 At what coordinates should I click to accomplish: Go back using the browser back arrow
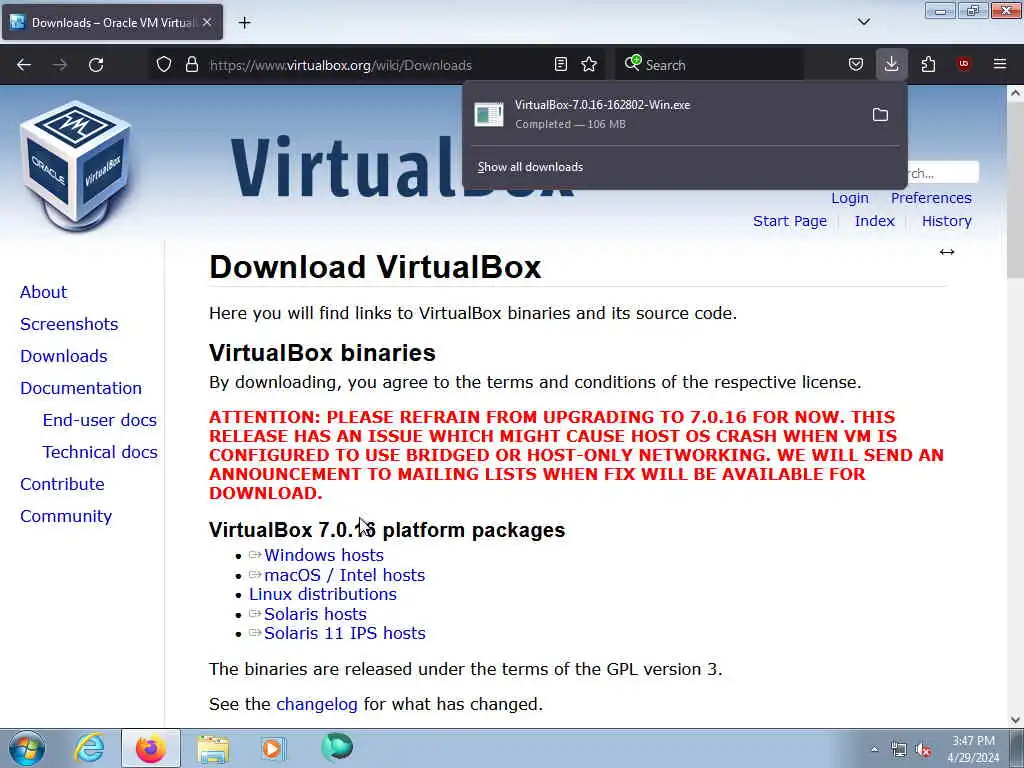pyautogui.click(x=24, y=65)
